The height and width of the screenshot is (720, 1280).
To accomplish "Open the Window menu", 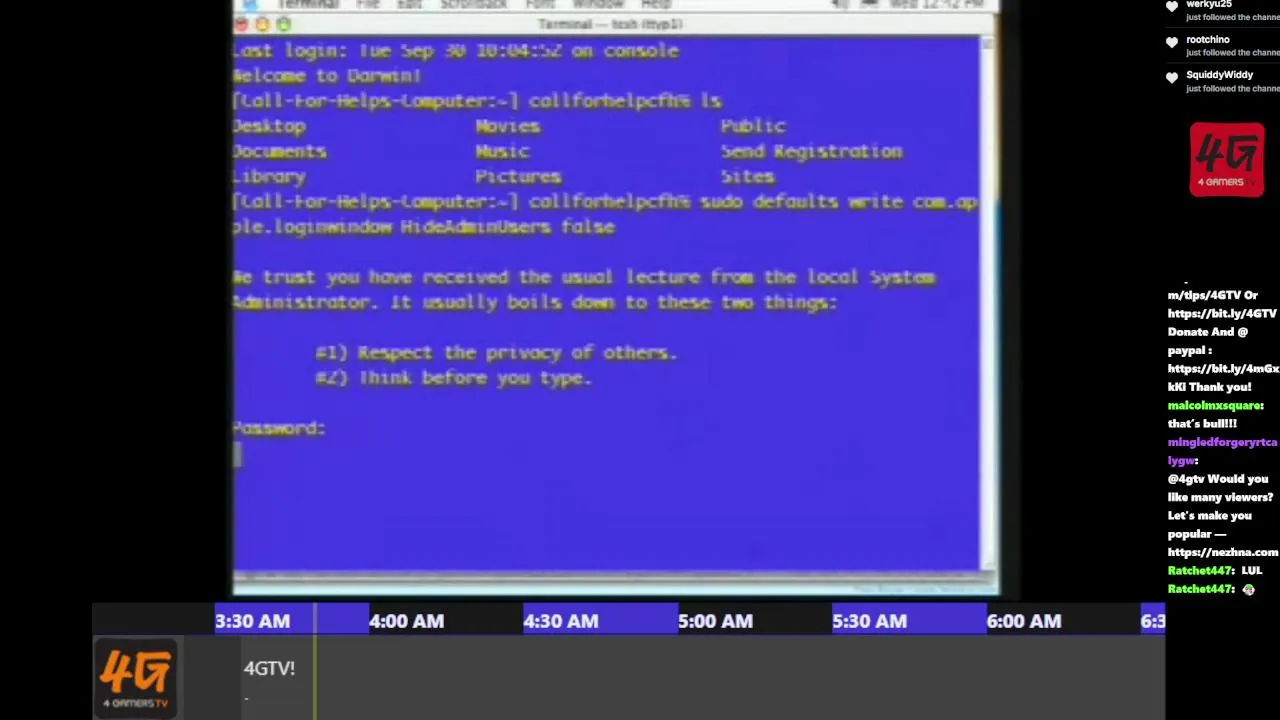I will [x=598, y=4].
